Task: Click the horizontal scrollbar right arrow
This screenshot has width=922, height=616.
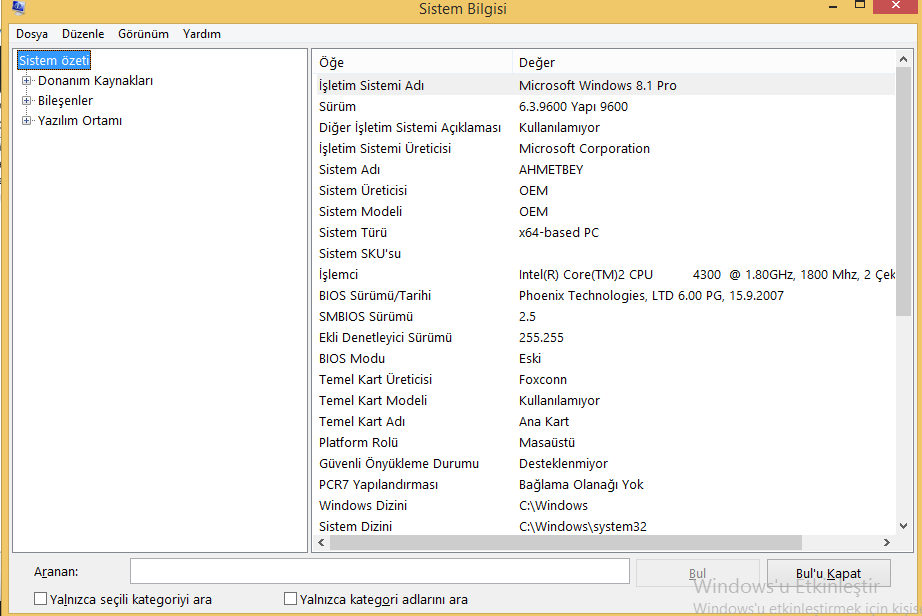Action: tap(887, 543)
